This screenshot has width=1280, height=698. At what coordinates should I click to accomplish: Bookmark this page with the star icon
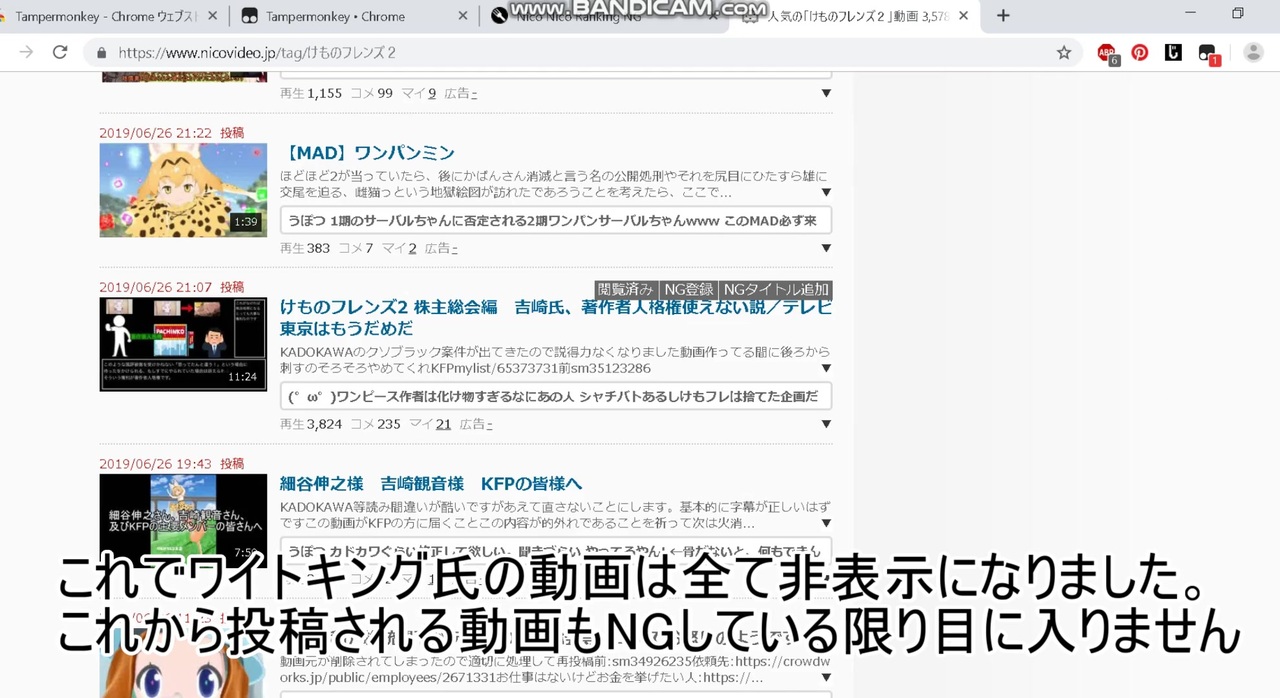[x=1064, y=53]
